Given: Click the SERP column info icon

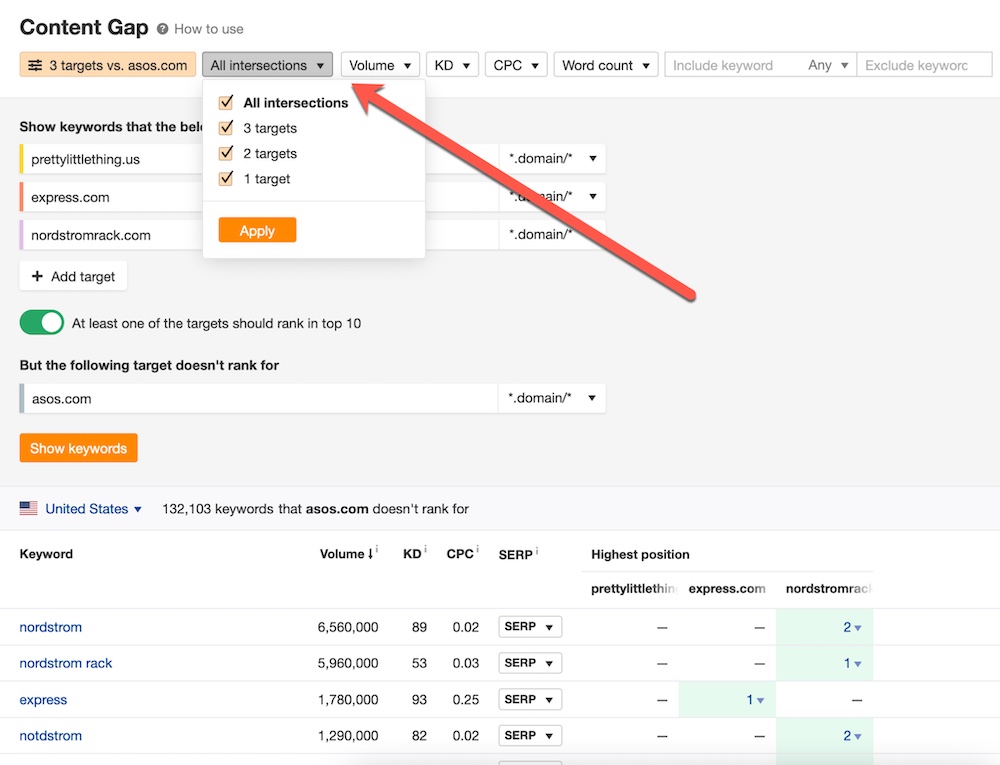Looking at the screenshot, I should [x=537, y=551].
